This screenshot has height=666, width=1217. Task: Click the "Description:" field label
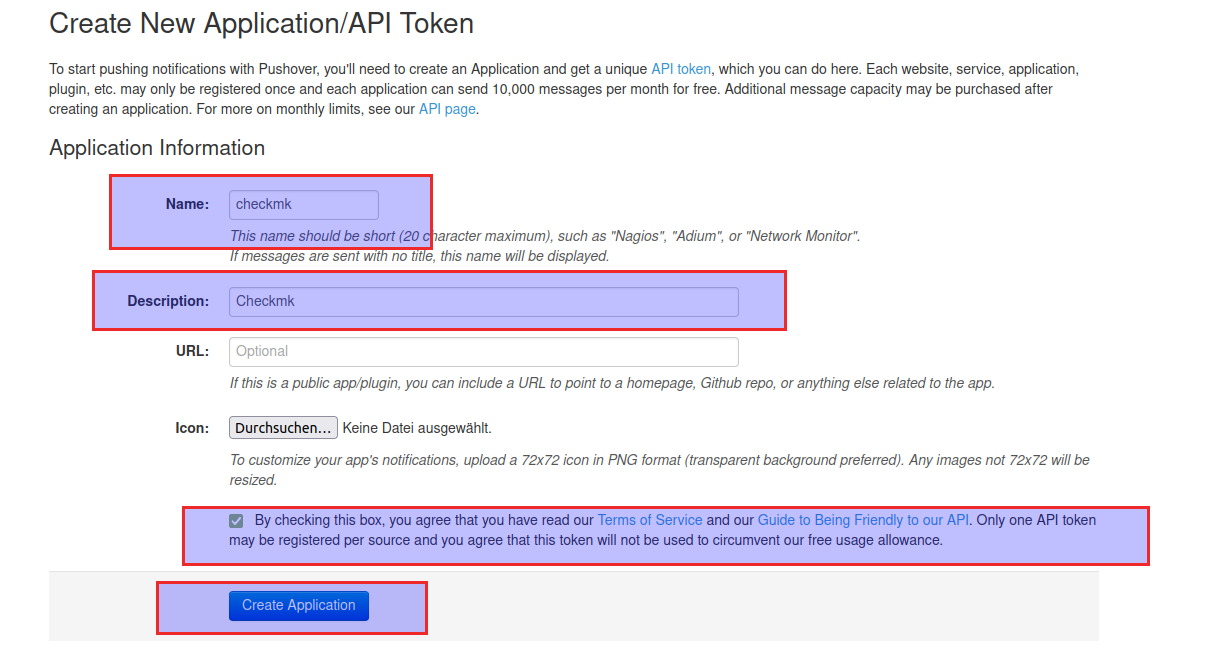pyautogui.click(x=168, y=301)
